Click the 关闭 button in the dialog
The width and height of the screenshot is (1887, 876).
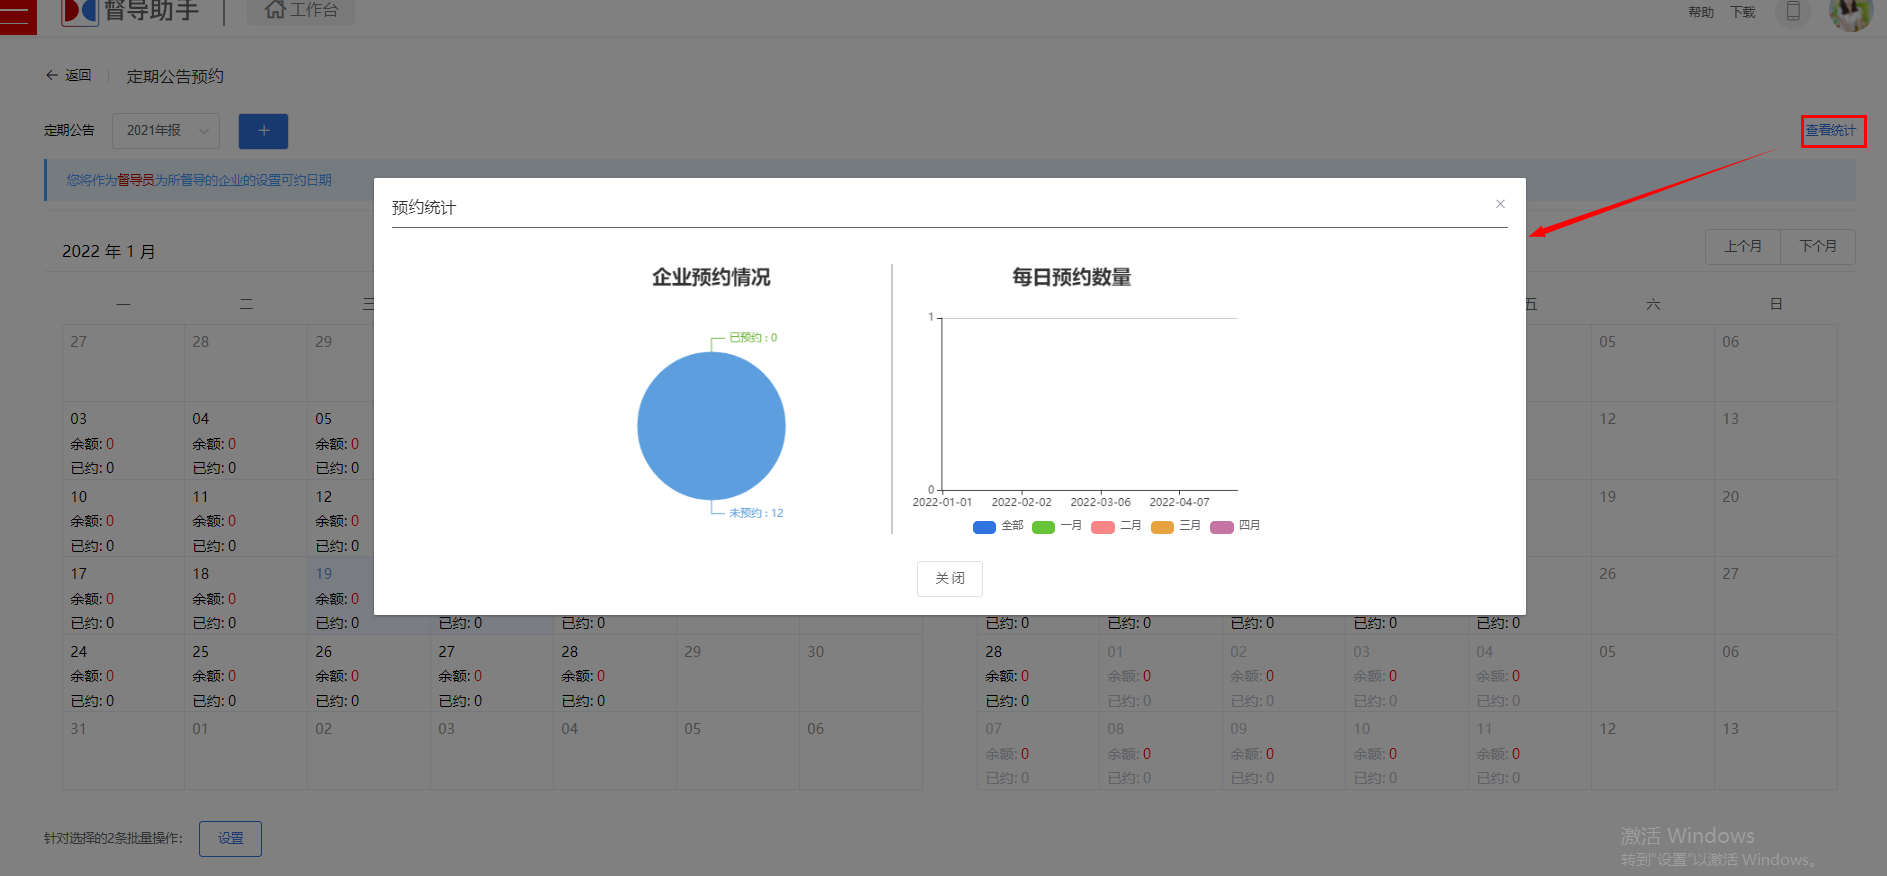pyautogui.click(x=950, y=579)
